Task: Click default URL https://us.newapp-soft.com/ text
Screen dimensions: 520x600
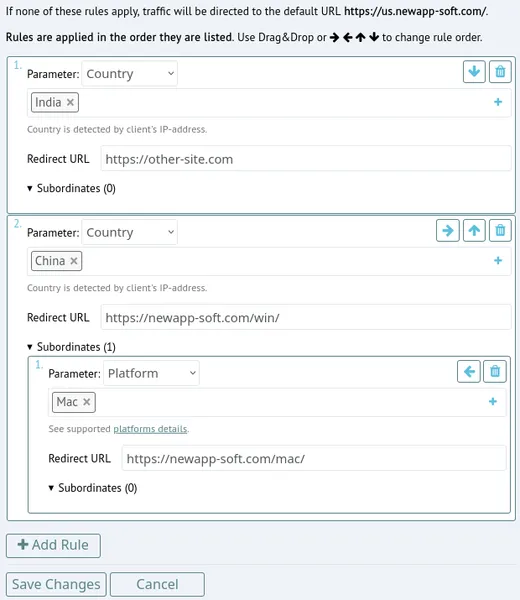Action: [415, 11]
